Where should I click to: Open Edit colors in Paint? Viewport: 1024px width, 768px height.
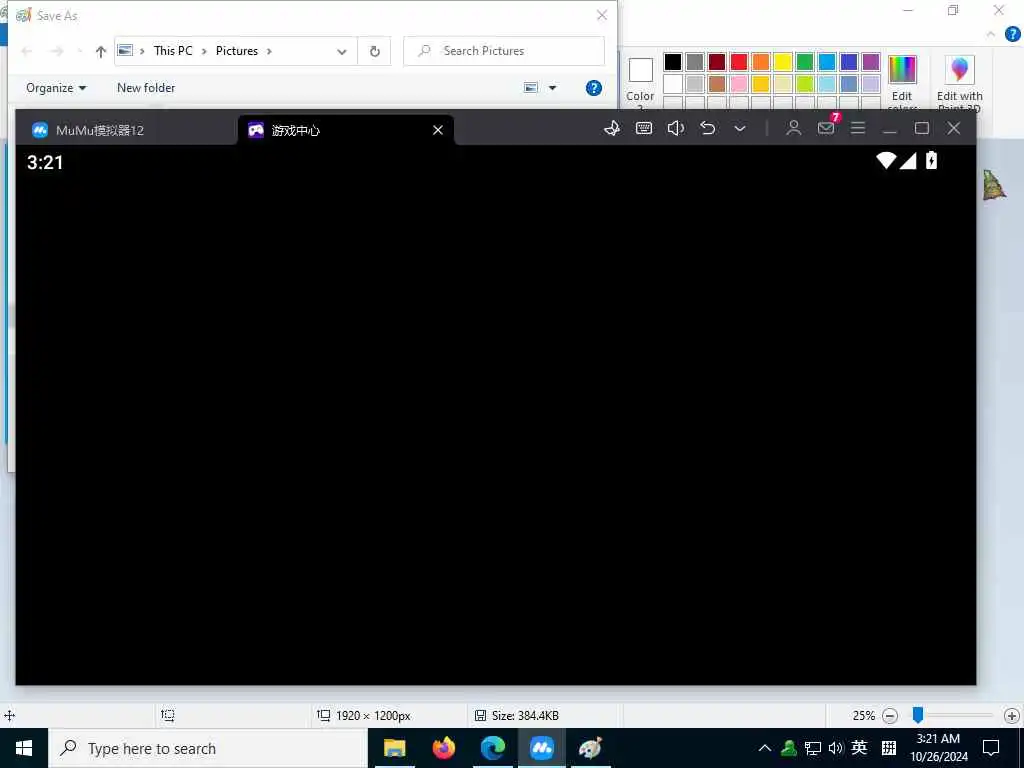coord(903,81)
